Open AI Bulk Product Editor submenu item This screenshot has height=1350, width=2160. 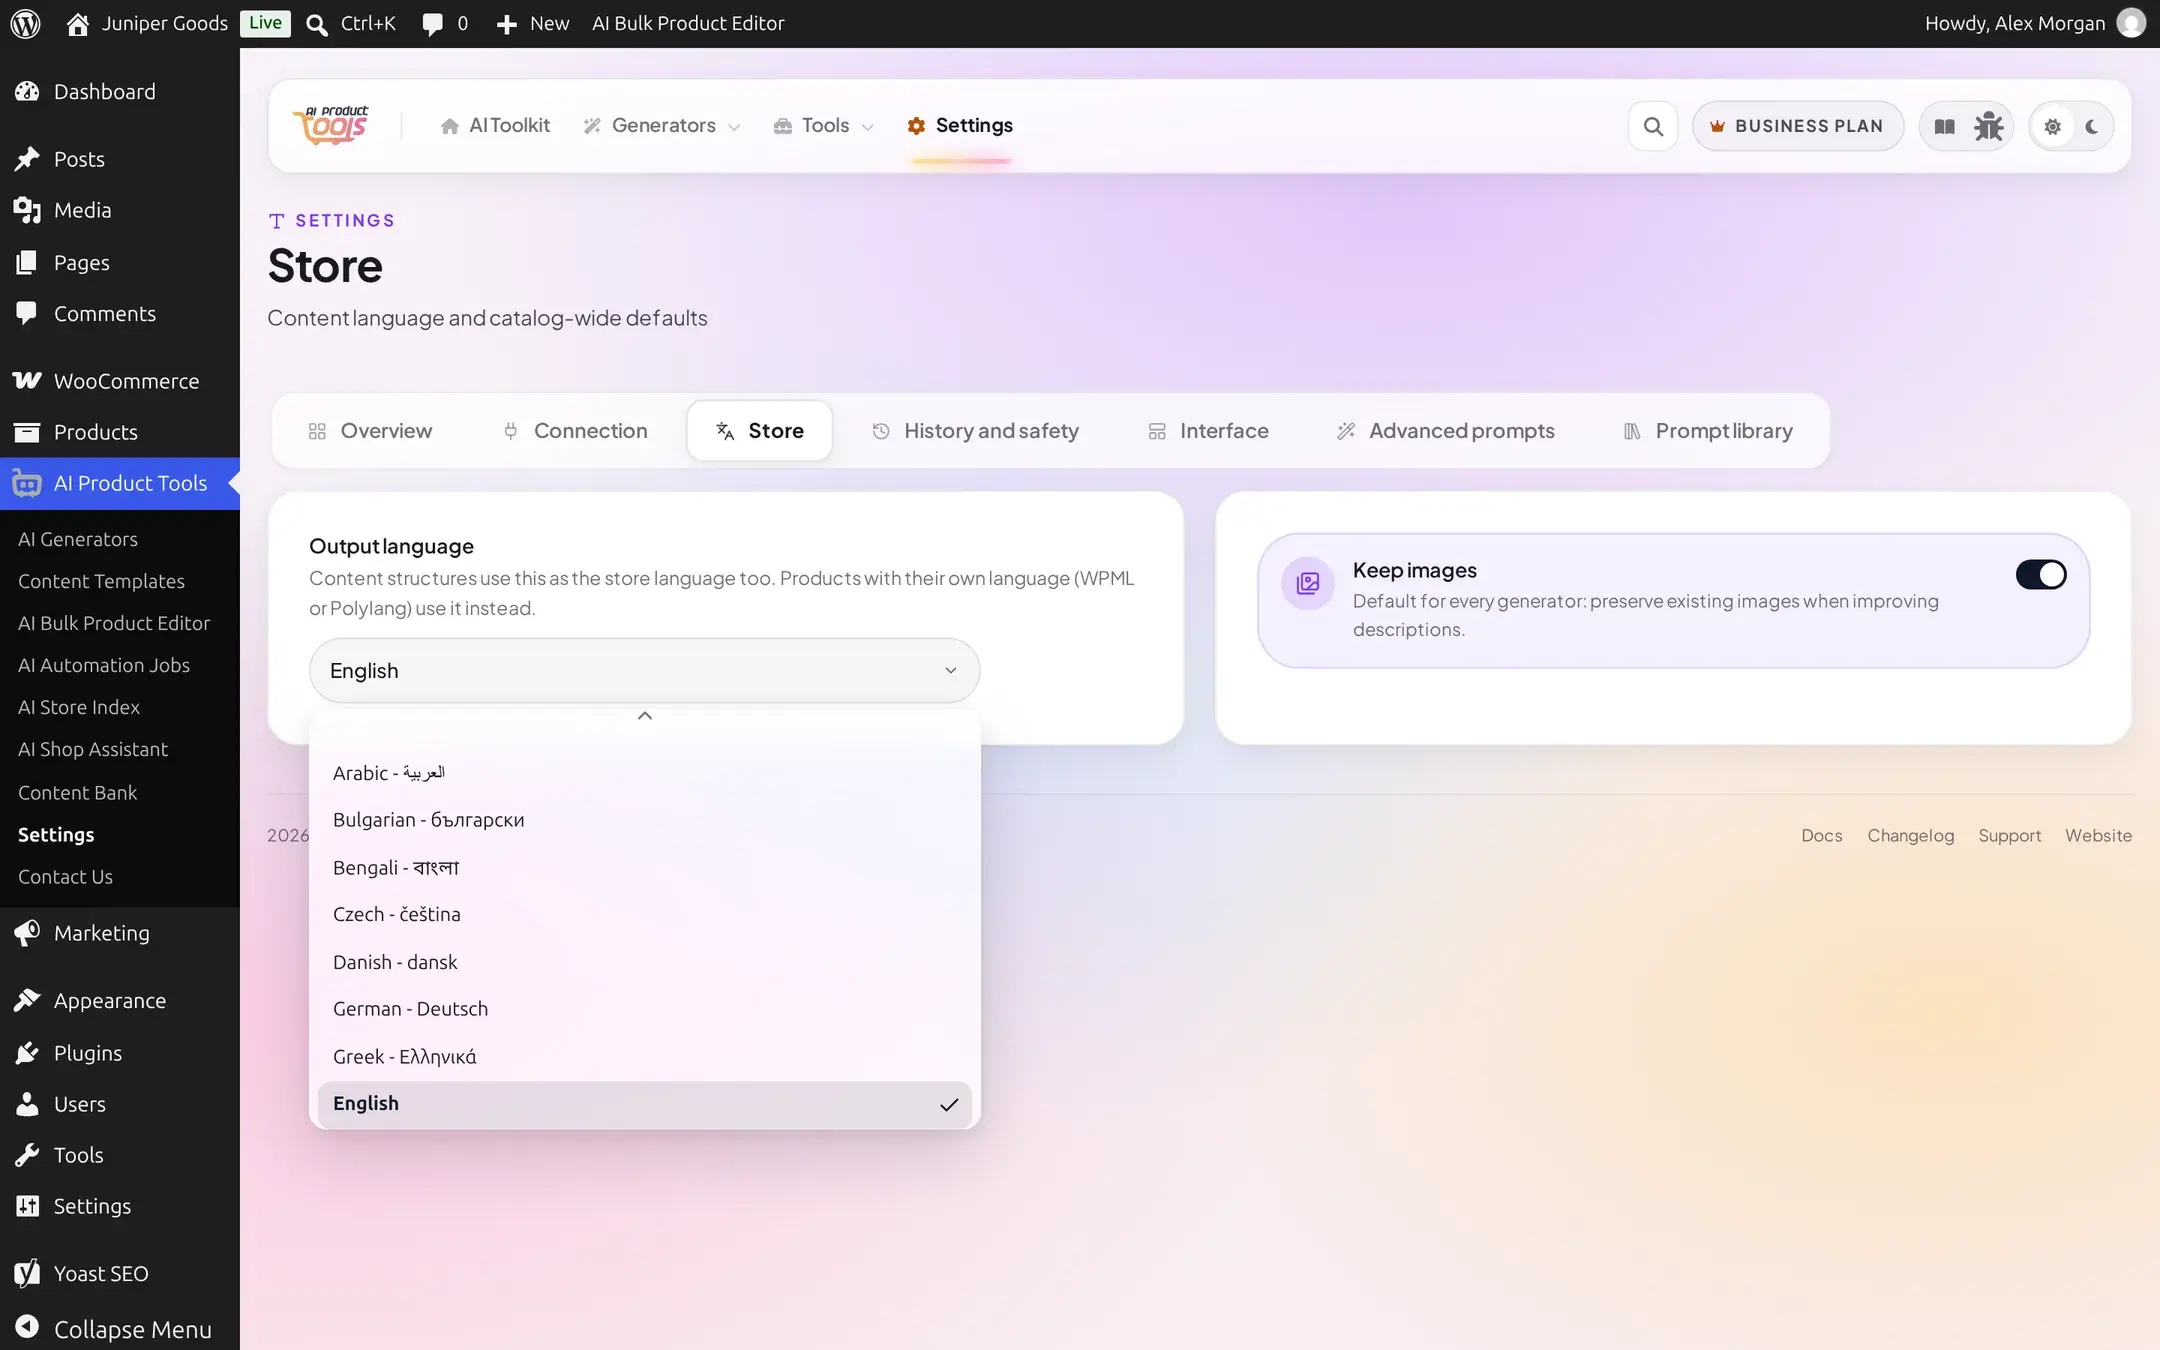tap(114, 623)
